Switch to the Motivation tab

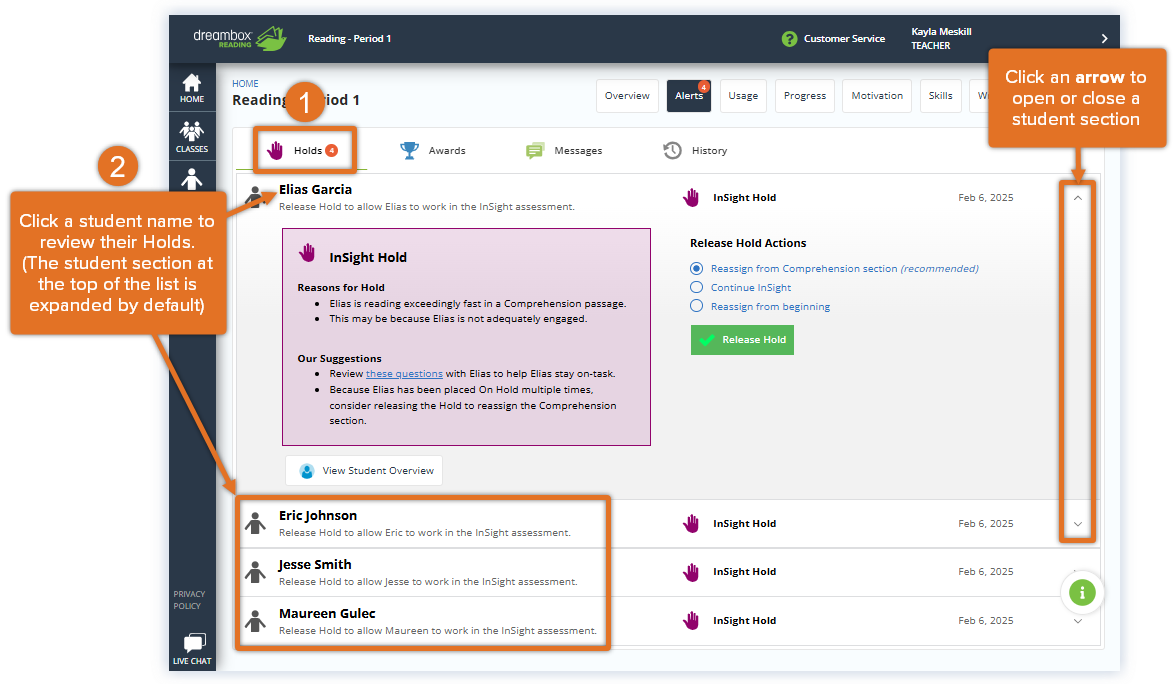877,96
